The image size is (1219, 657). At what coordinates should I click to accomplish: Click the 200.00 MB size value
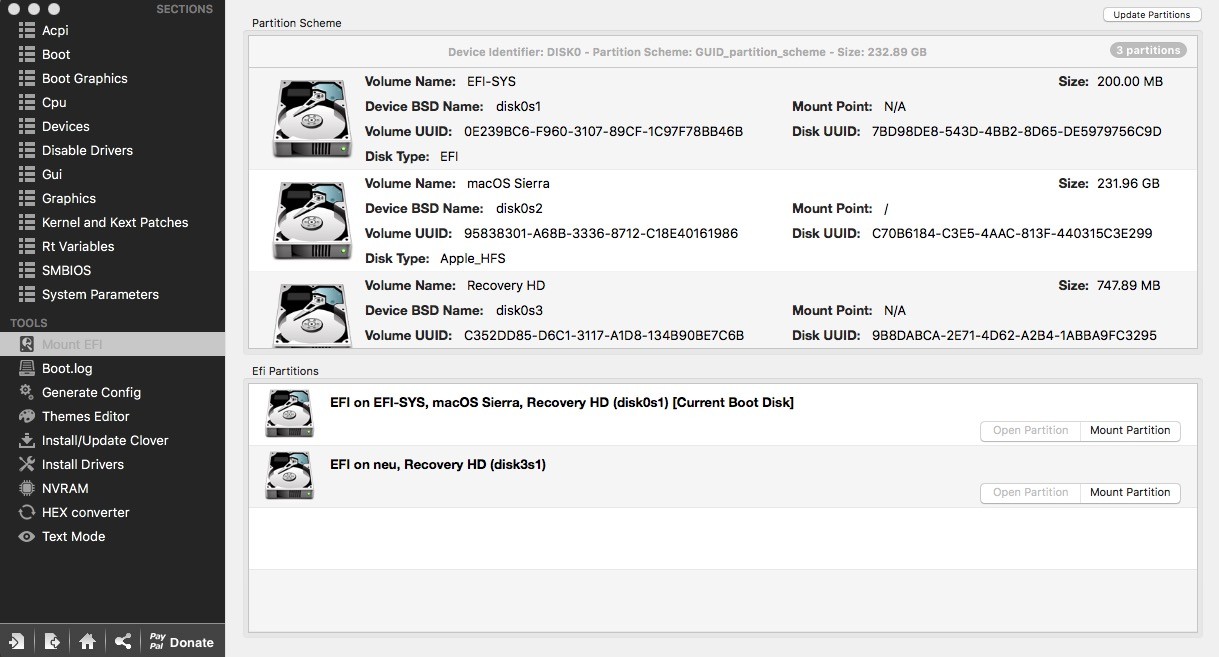click(1130, 81)
